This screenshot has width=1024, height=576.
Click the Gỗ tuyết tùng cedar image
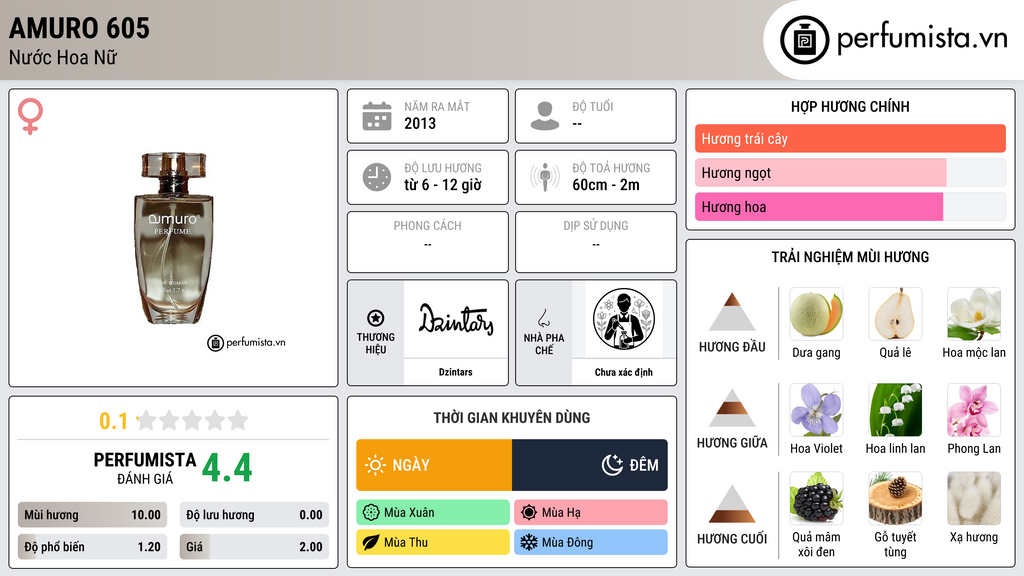click(895, 499)
